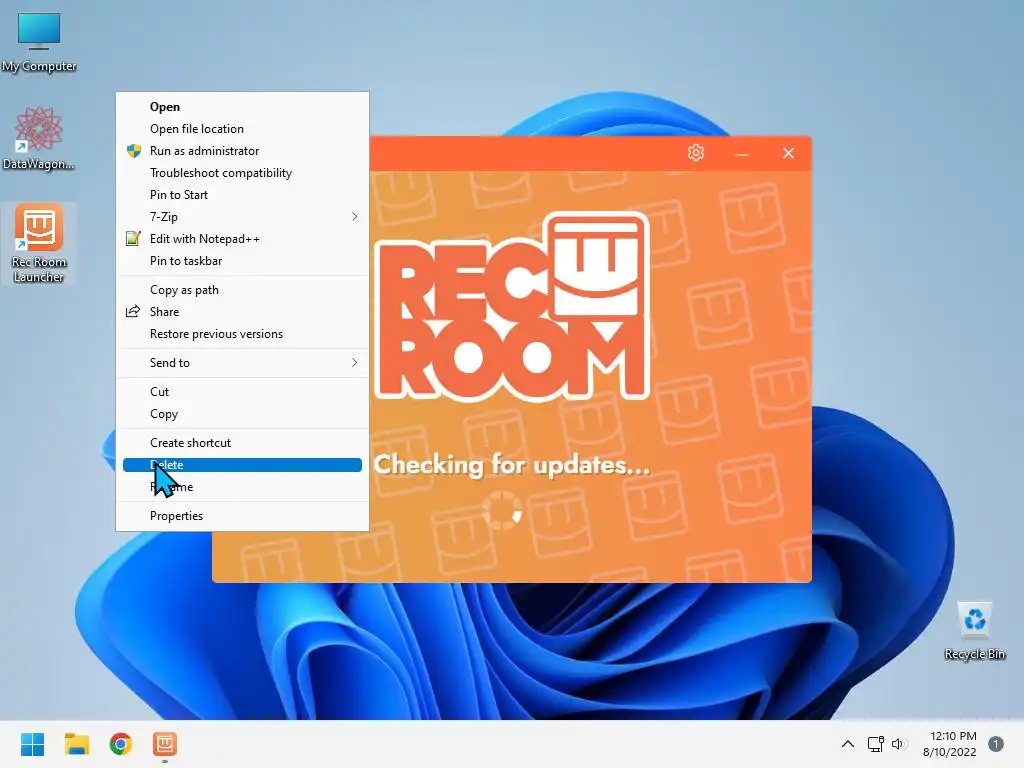Show hidden system tray icons

(x=847, y=744)
